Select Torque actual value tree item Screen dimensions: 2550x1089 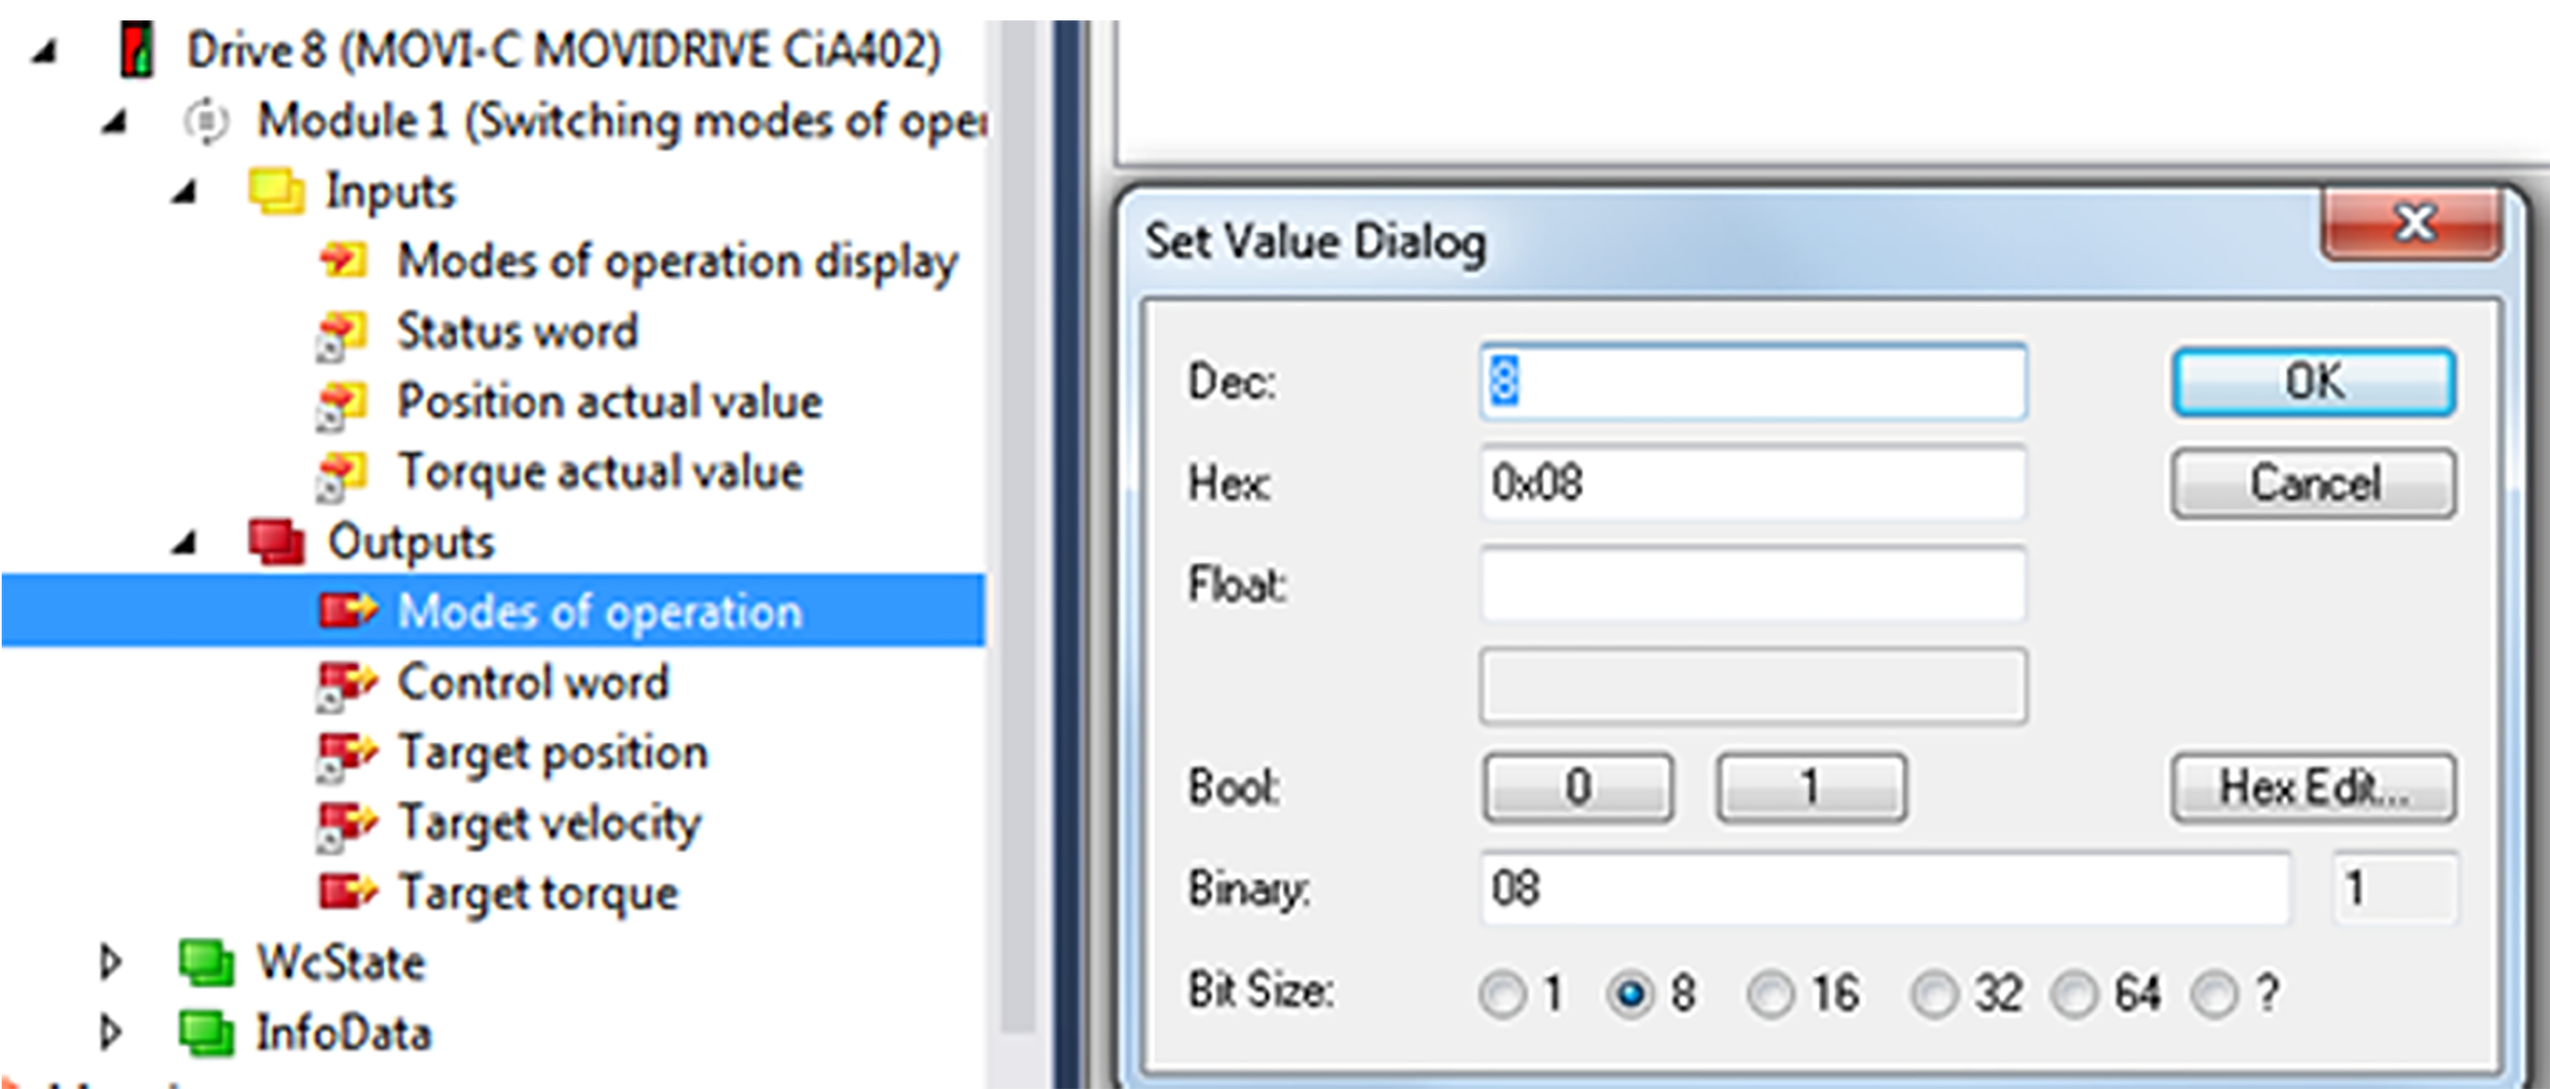599,472
